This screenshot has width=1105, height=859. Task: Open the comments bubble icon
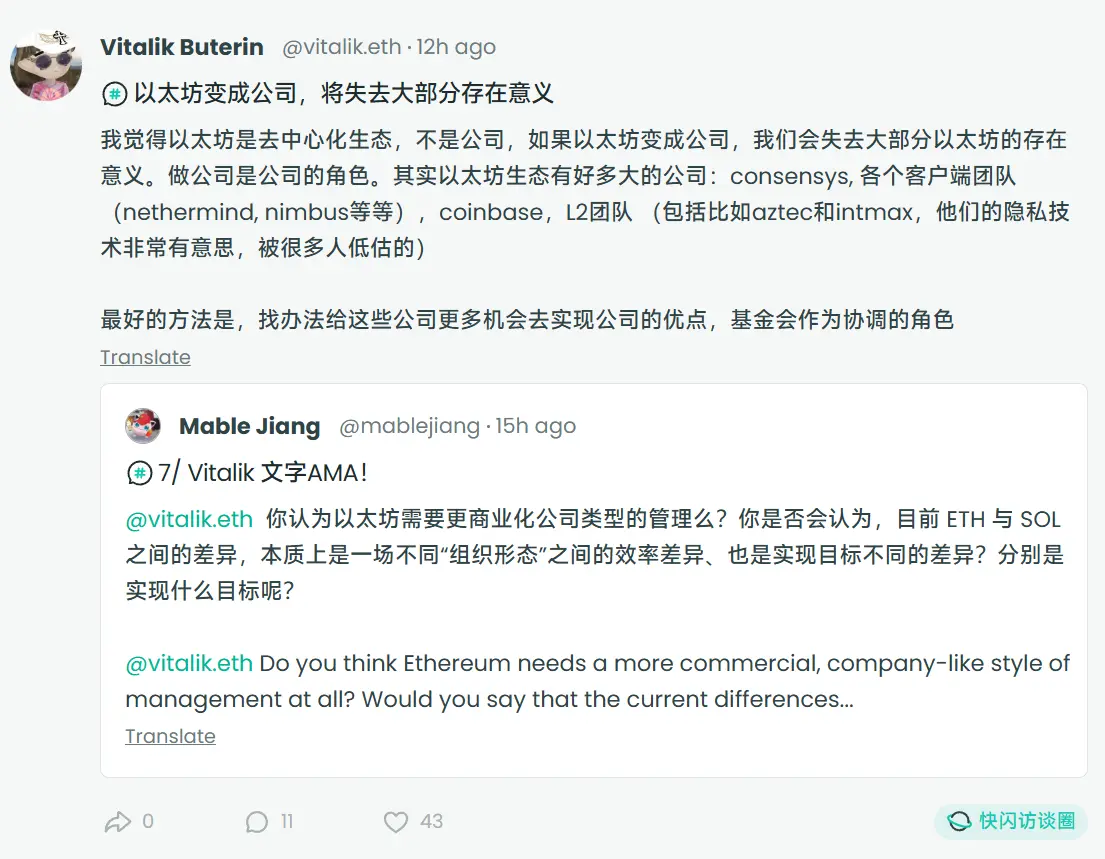(257, 822)
